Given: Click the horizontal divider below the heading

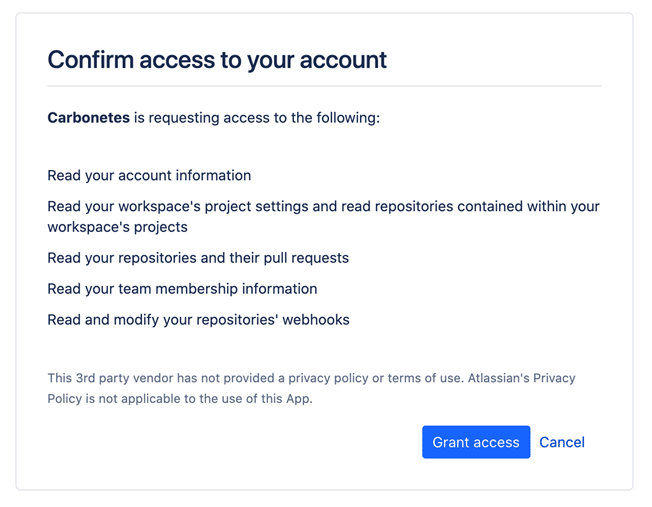Looking at the screenshot, I should [324, 86].
